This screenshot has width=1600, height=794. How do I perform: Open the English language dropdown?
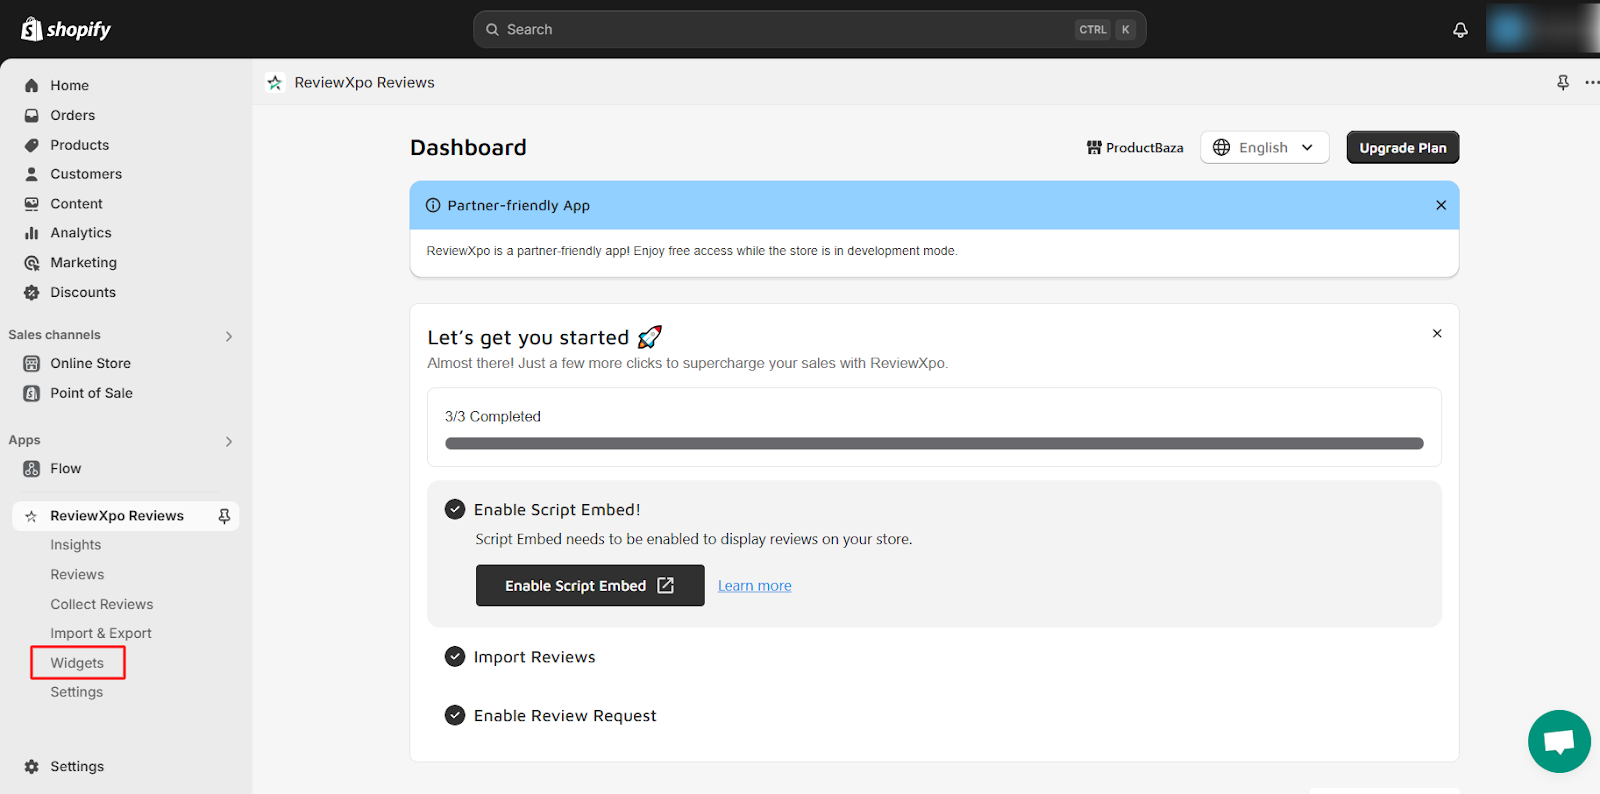(1265, 147)
